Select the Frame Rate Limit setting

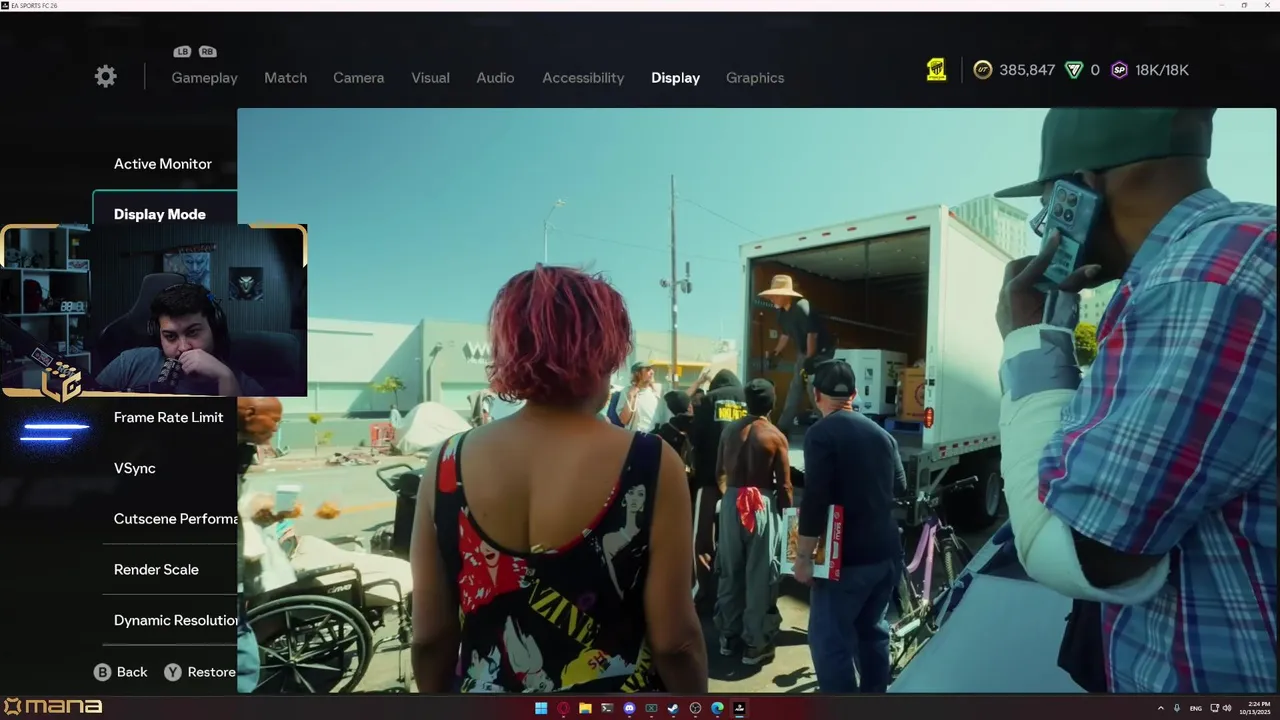[x=170, y=417]
